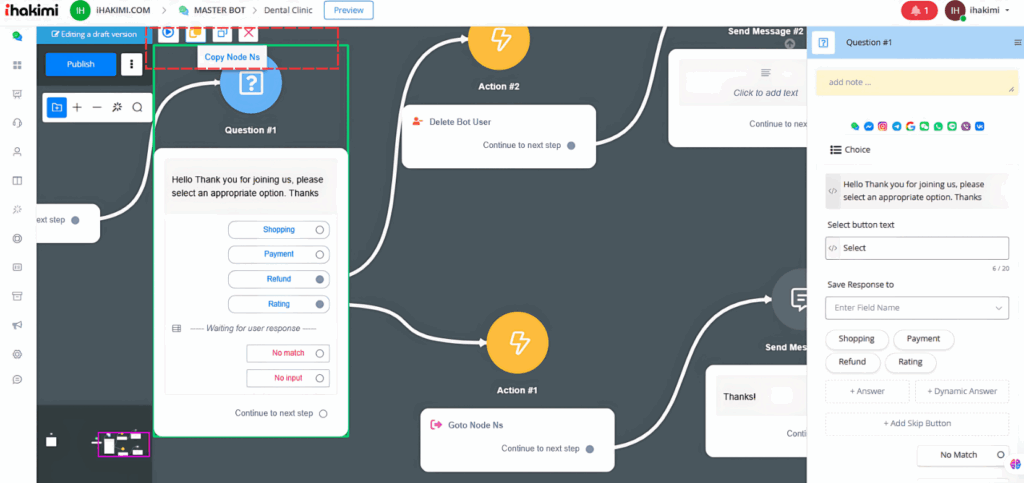Click the orange Copy Node icon
The height and width of the screenshot is (483, 1024).
[195, 32]
